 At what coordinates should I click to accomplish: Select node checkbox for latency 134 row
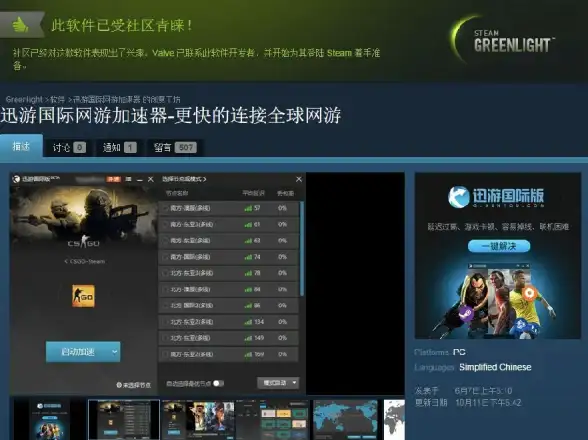(x=165, y=322)
